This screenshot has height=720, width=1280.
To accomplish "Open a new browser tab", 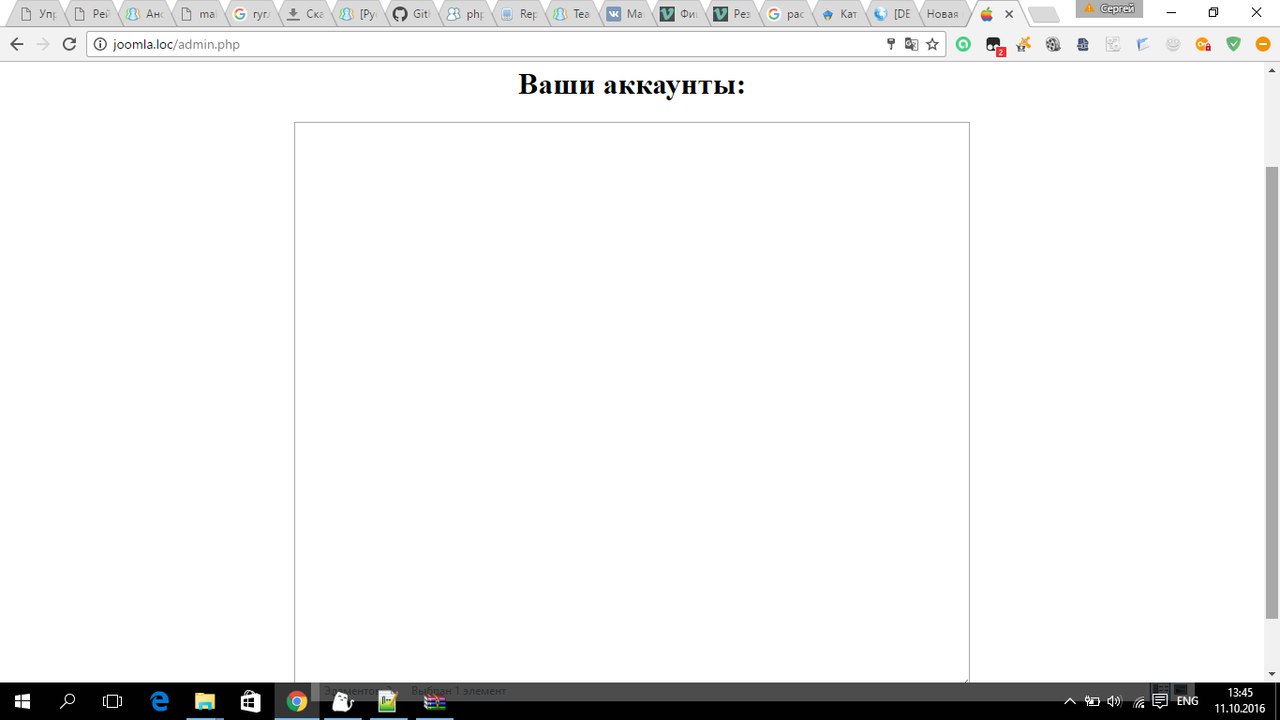I will point(1042,15).
